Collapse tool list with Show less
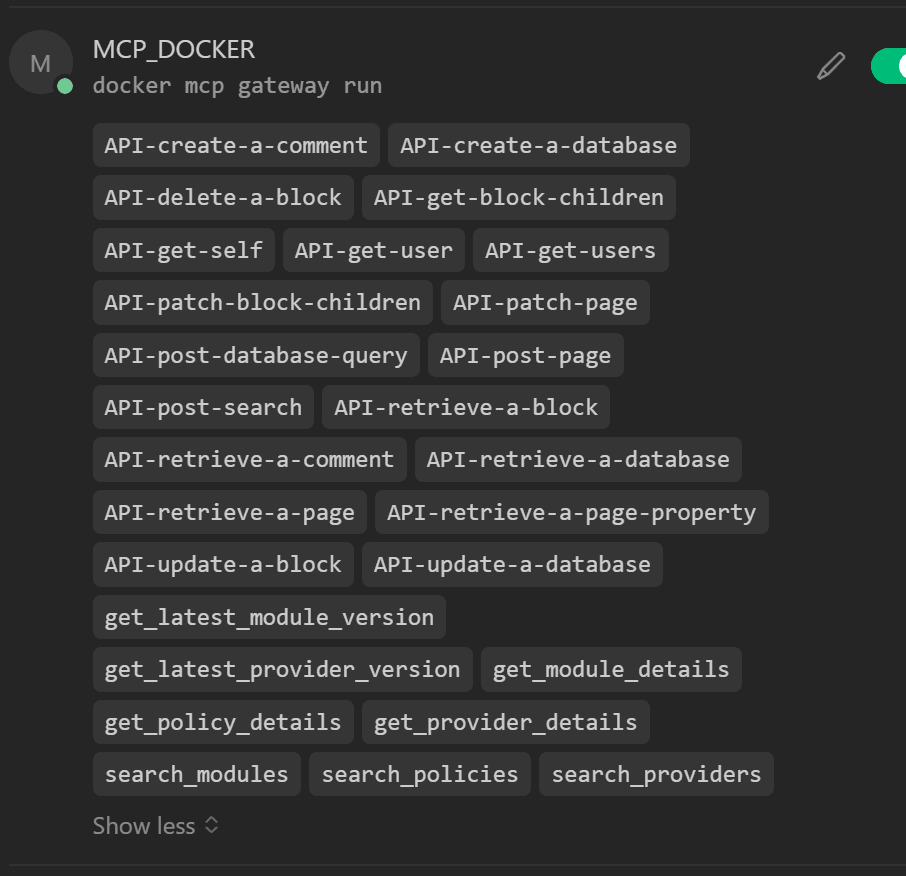906x876 pixels. 155,826
